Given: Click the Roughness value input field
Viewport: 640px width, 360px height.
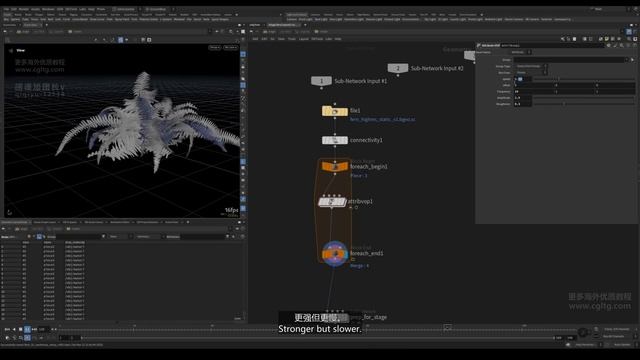Looking at the screenshot, I should (x=522, y=104).
